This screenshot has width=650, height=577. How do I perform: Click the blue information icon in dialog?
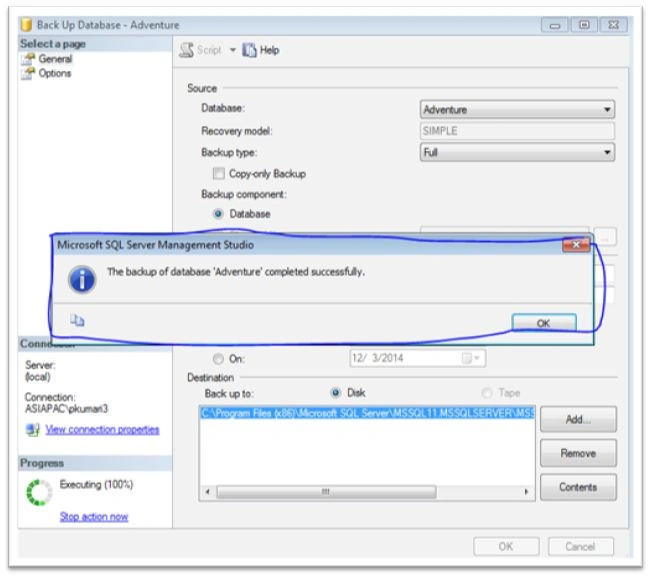82,279
